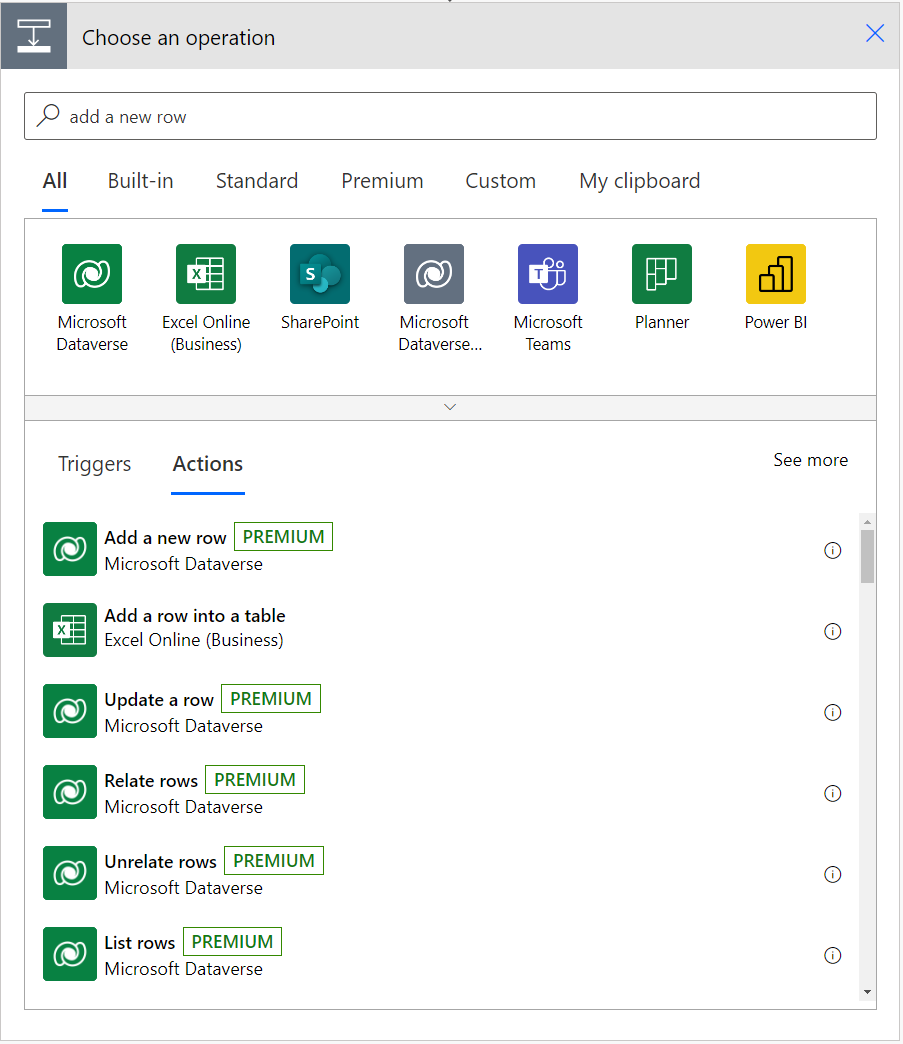The width and height of the screenshot is (903, 1044).
Task: Select the gray Microsoft Dataverse legacy connector
Action: pos(433,274)
